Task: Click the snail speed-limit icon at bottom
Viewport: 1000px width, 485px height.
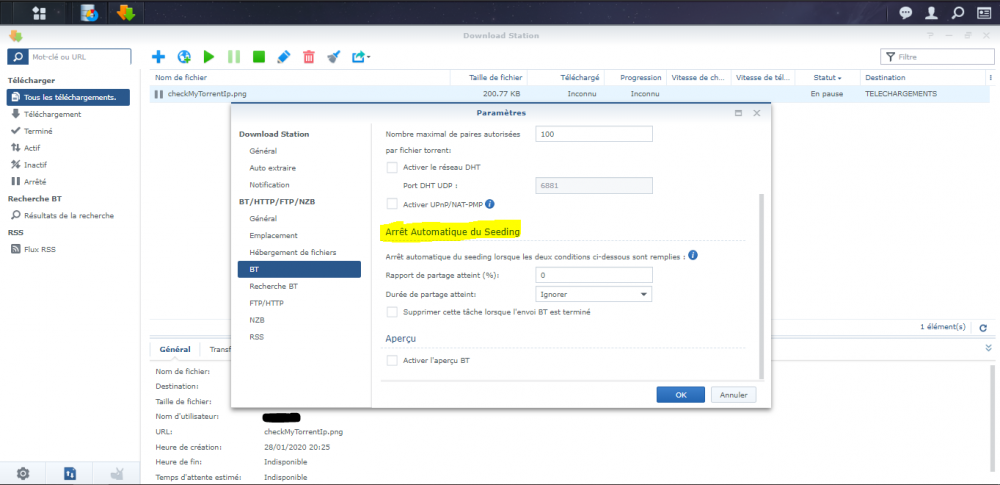Action: click(x=117, y=473)
